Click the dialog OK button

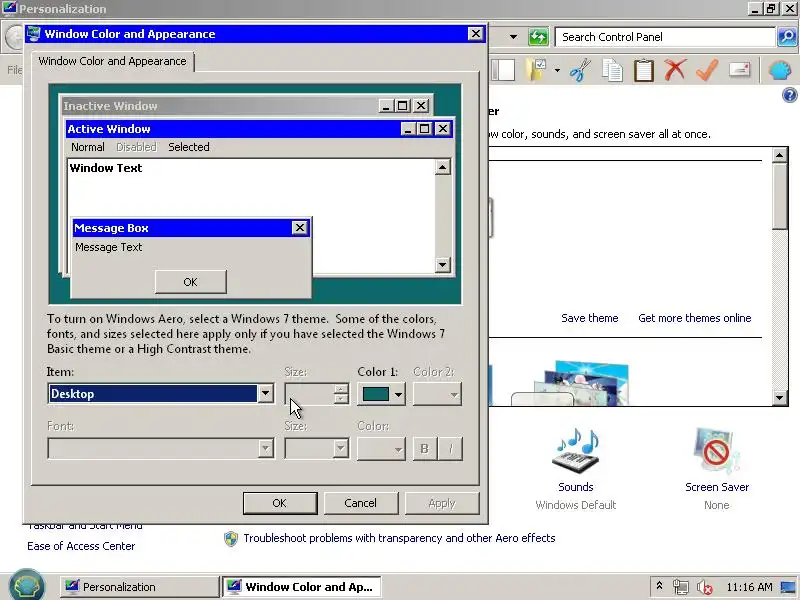coord(280,503)
